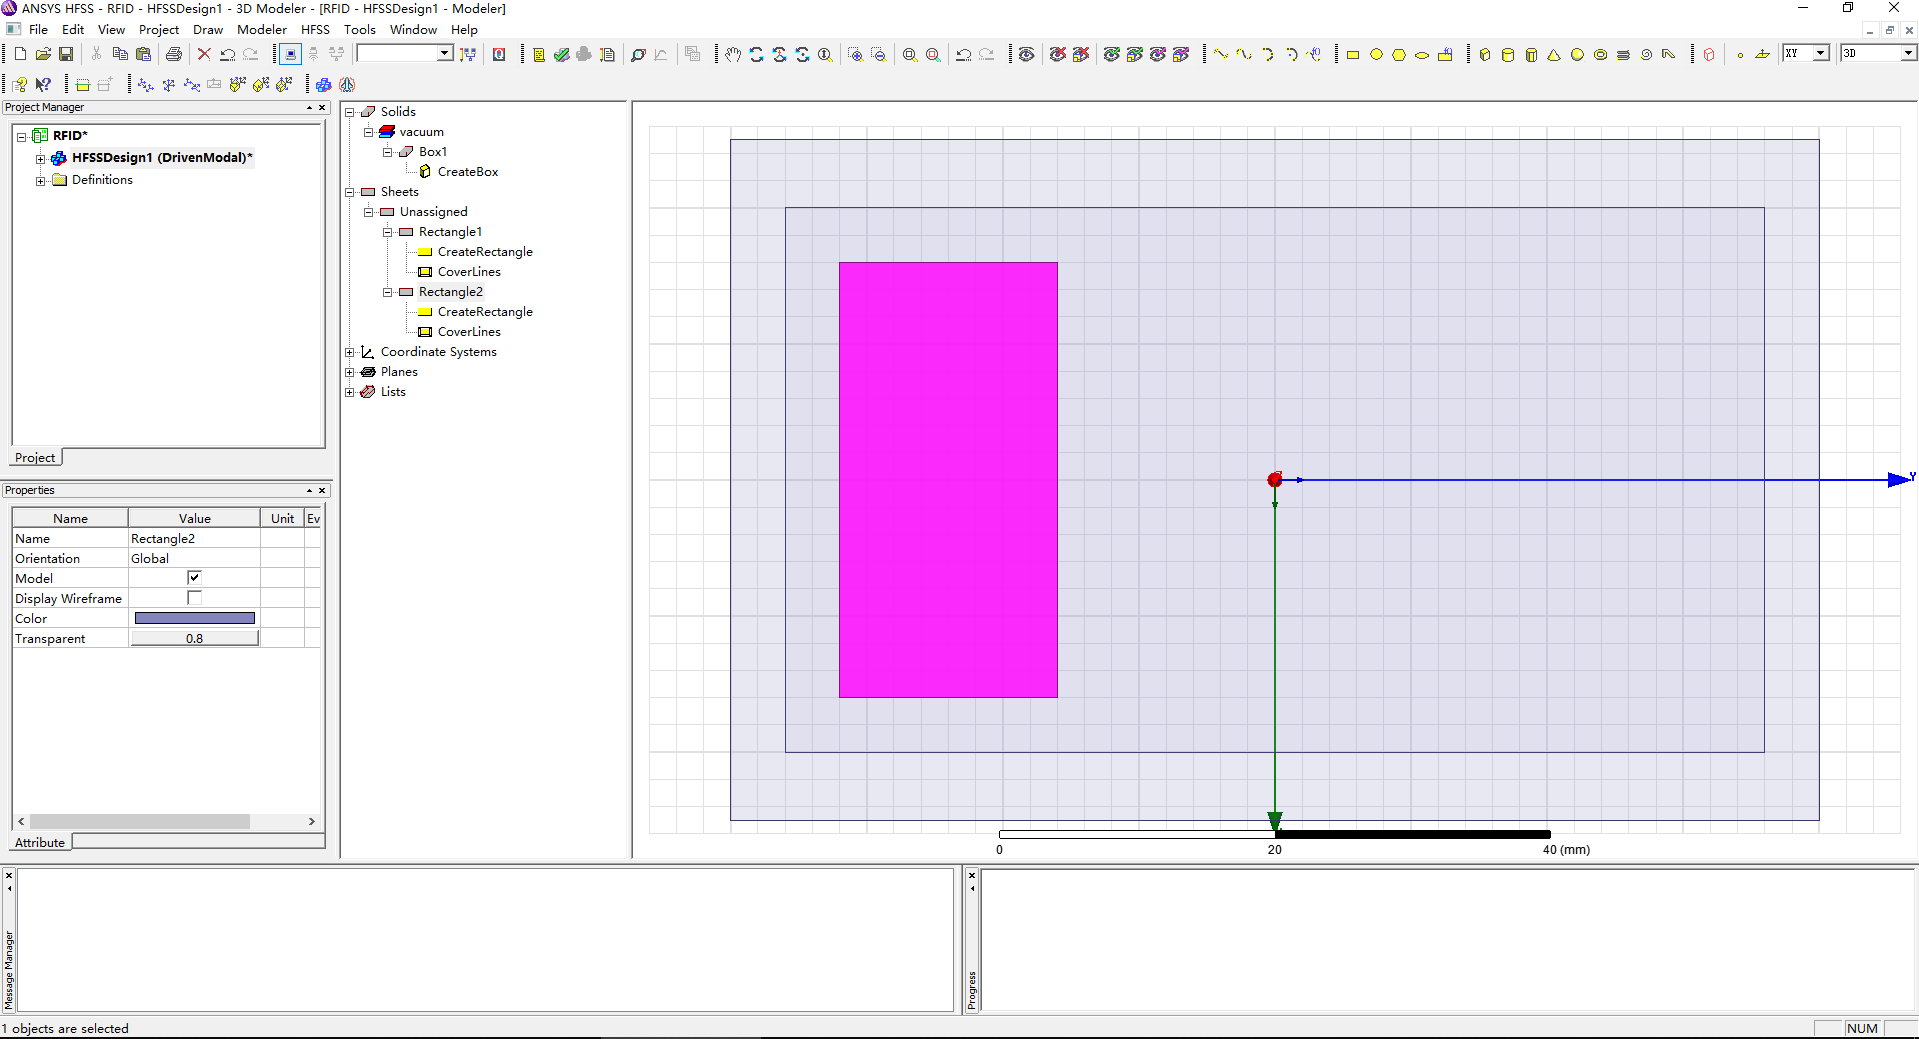This screenshot has height=1039, width=1919.
Task: Click the Draw box tool icon
Action: (x=1485, y=55)
